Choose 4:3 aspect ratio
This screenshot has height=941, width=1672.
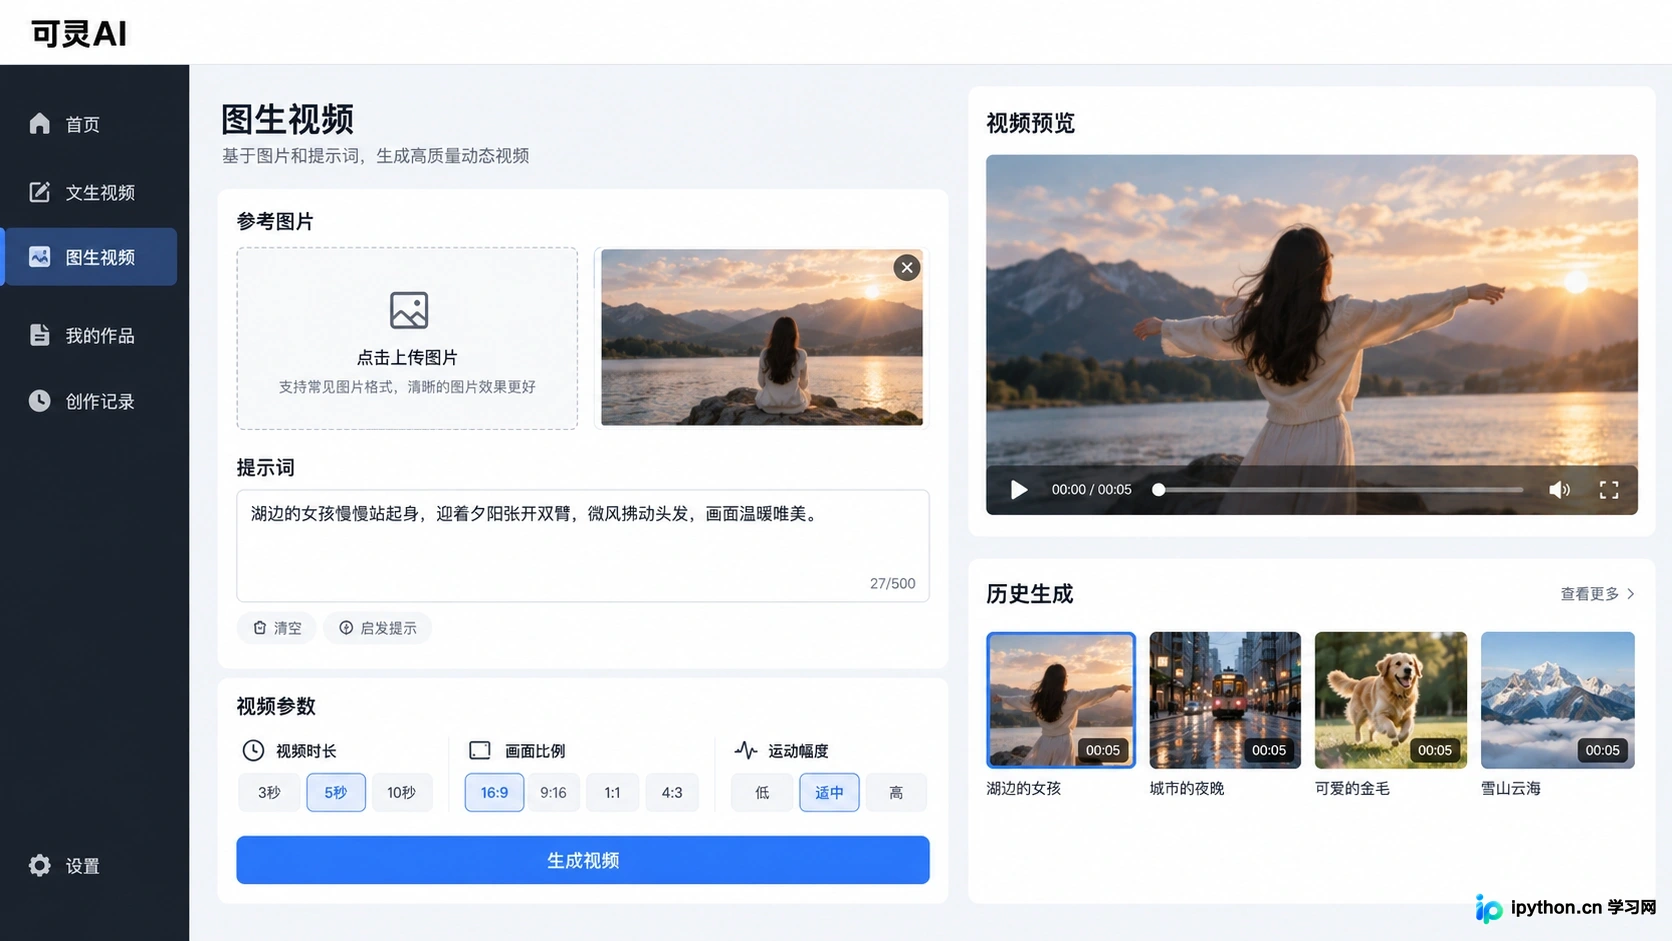pos(672,792)
